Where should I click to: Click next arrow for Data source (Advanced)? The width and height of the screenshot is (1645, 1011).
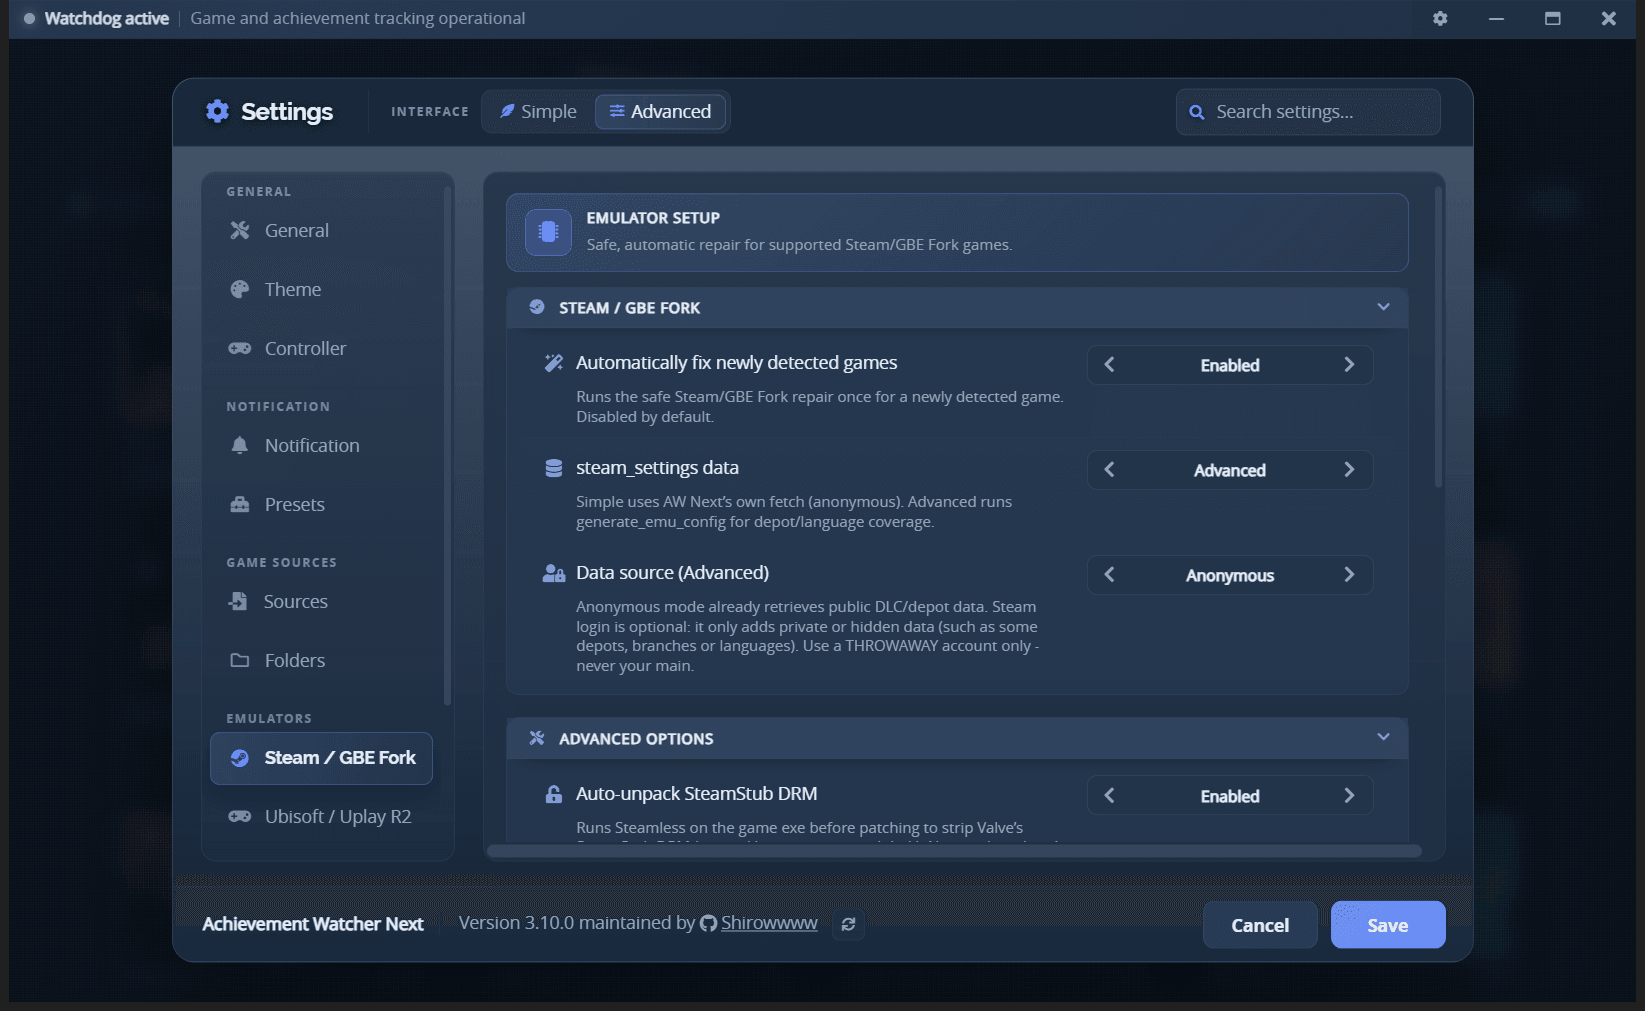tap(1349, 575)
